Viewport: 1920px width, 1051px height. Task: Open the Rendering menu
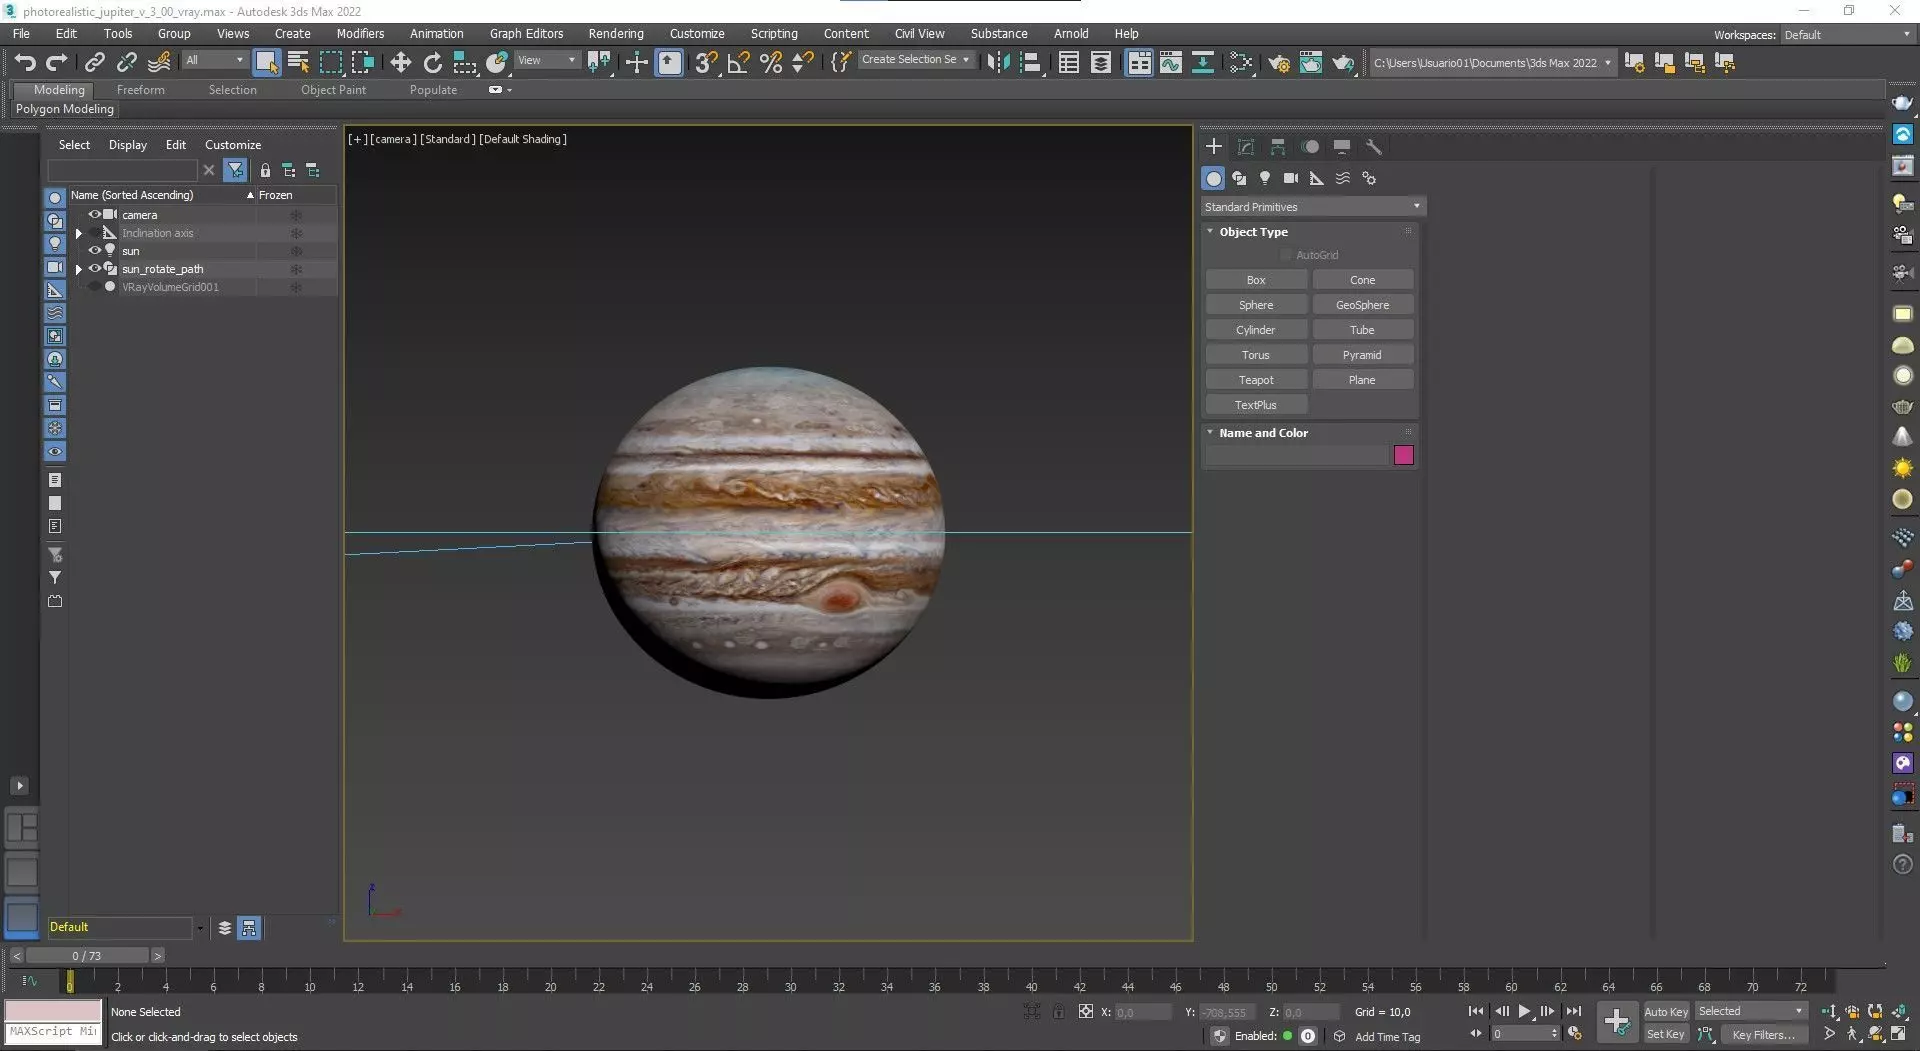615,33
